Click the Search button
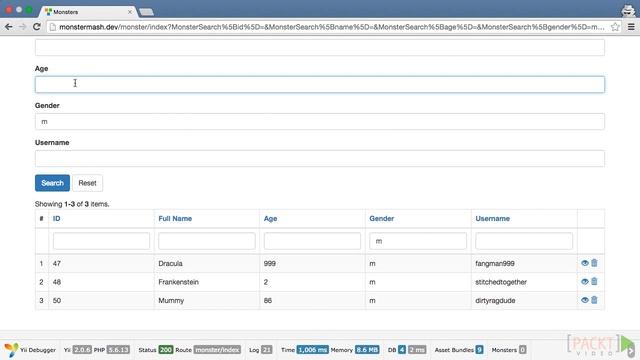Screen dimensions: 640x360 click(52, 183)
